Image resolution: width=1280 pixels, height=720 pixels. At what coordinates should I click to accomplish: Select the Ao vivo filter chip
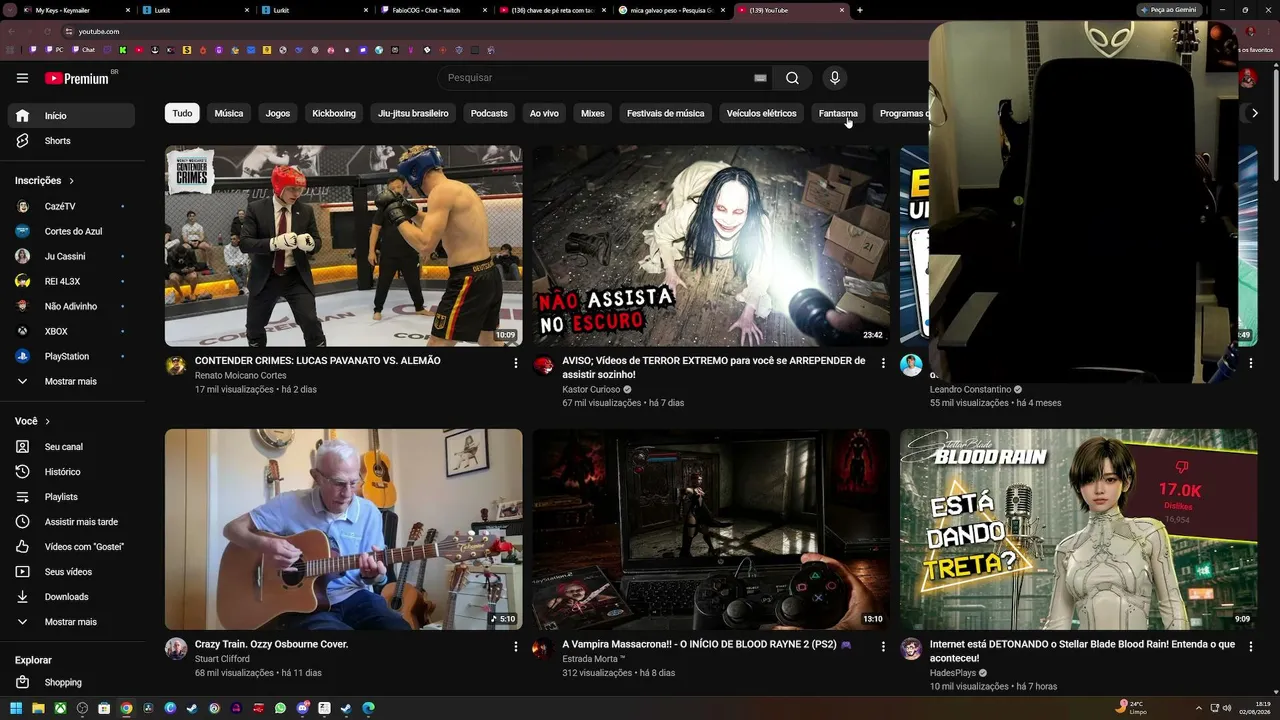click(x=544, y=113)
